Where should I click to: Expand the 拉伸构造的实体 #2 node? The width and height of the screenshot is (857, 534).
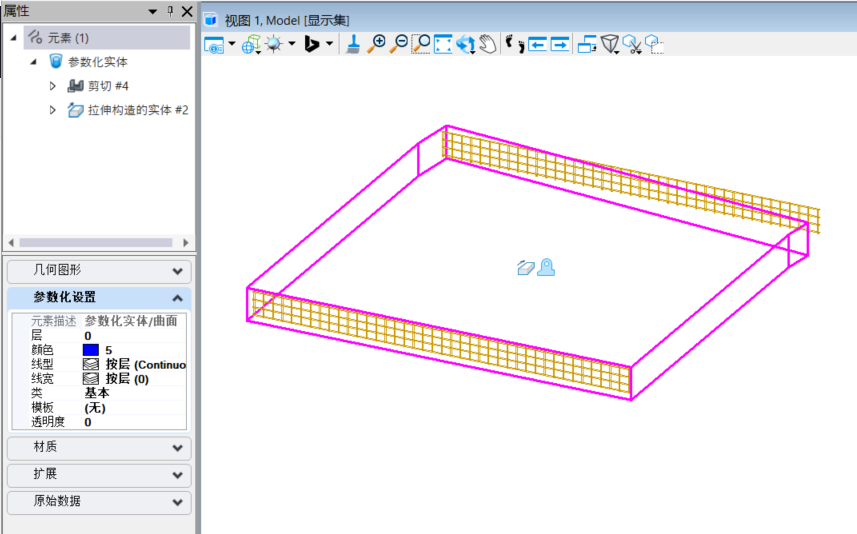[53, 110]
